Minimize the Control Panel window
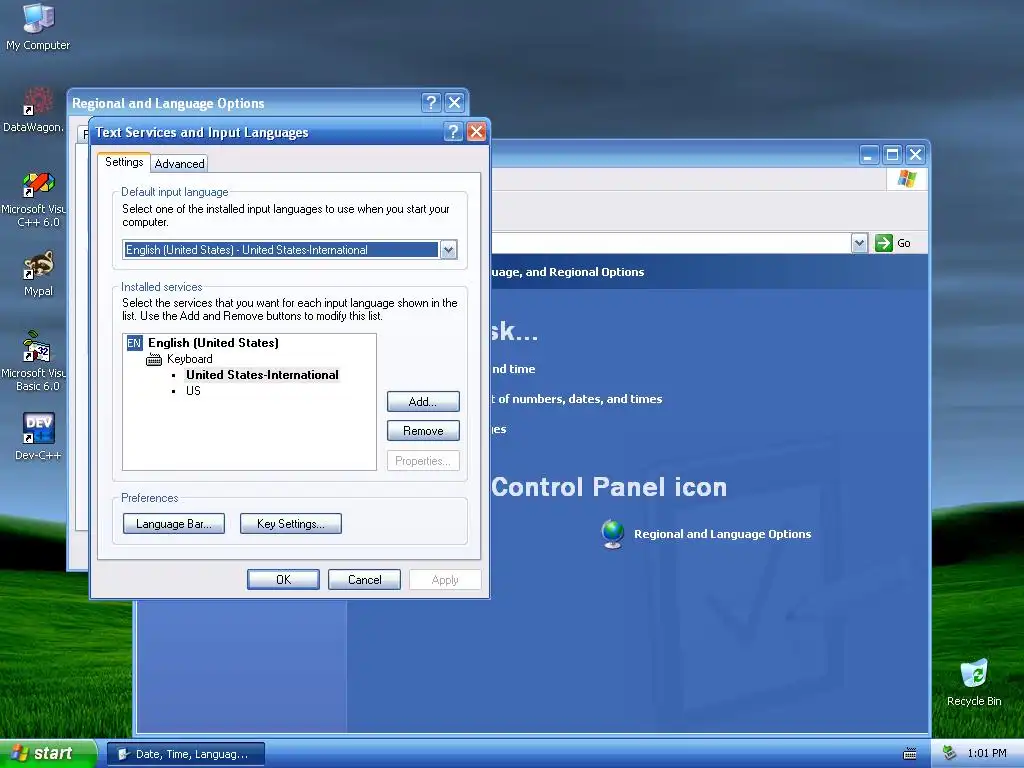 click(x=869, y=155)
